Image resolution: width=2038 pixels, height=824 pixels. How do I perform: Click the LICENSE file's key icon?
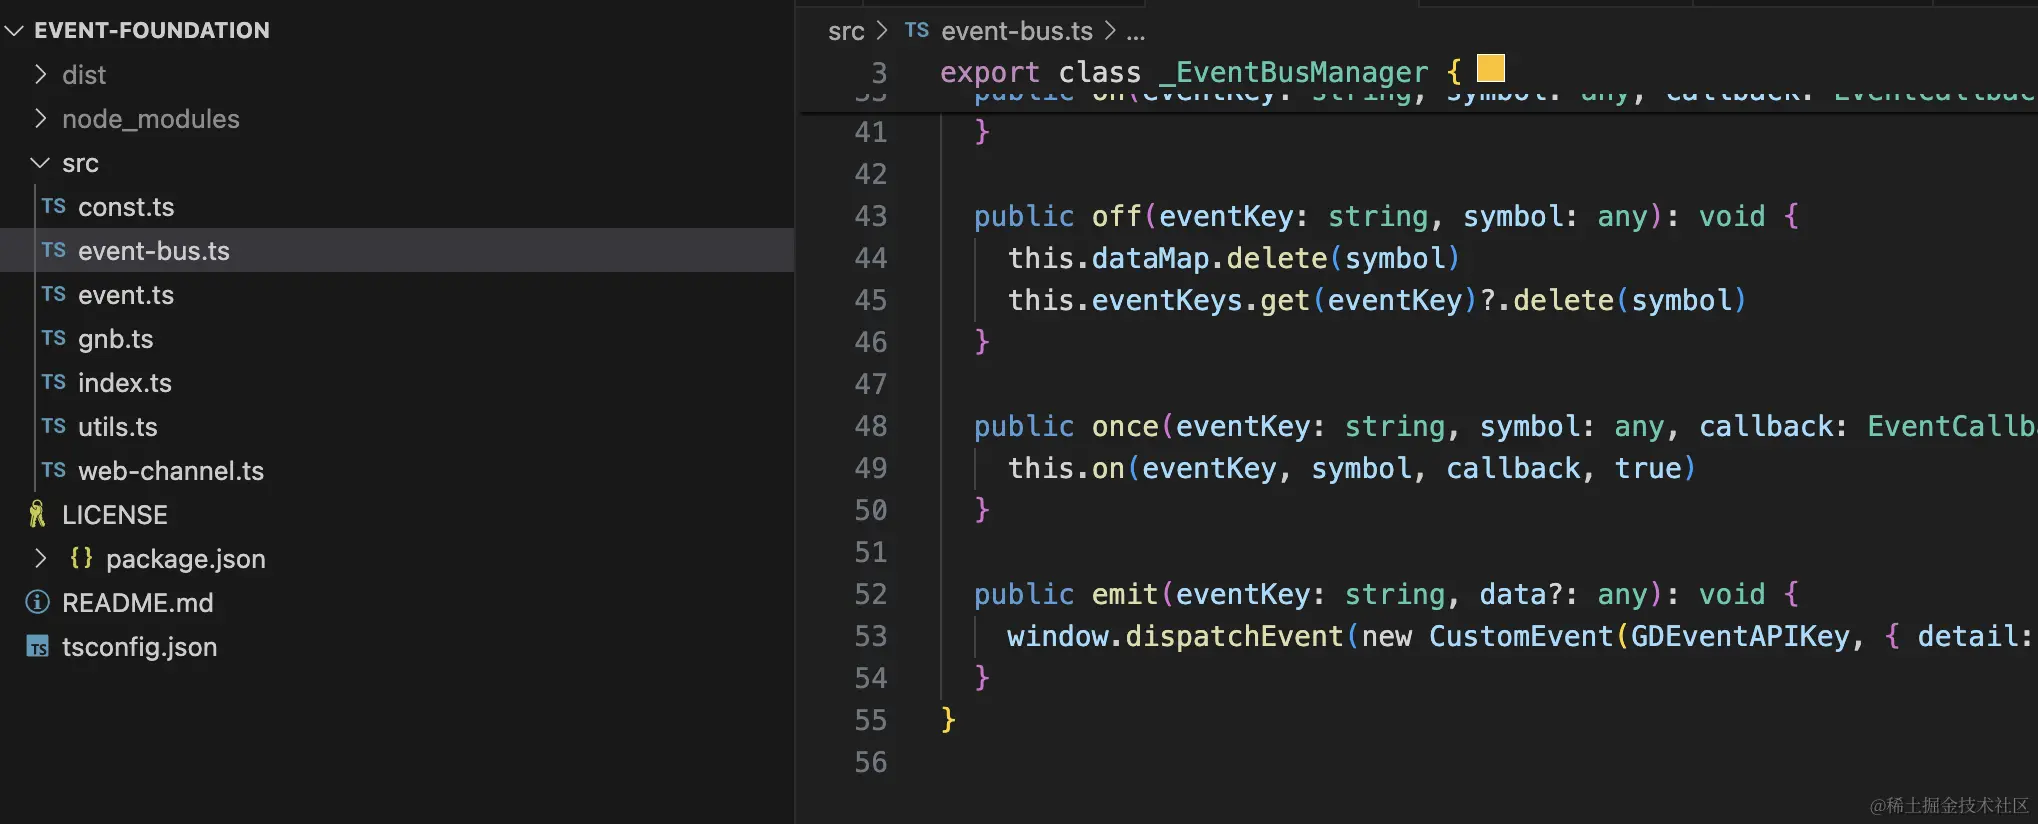click(37, 514)
